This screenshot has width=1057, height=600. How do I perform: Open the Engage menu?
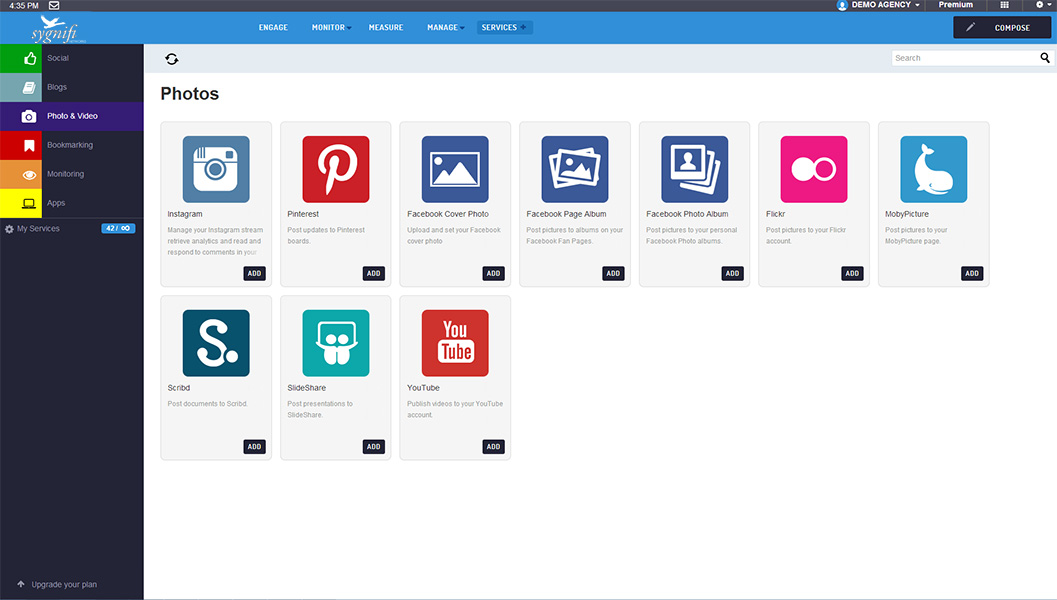coord(273,28)
